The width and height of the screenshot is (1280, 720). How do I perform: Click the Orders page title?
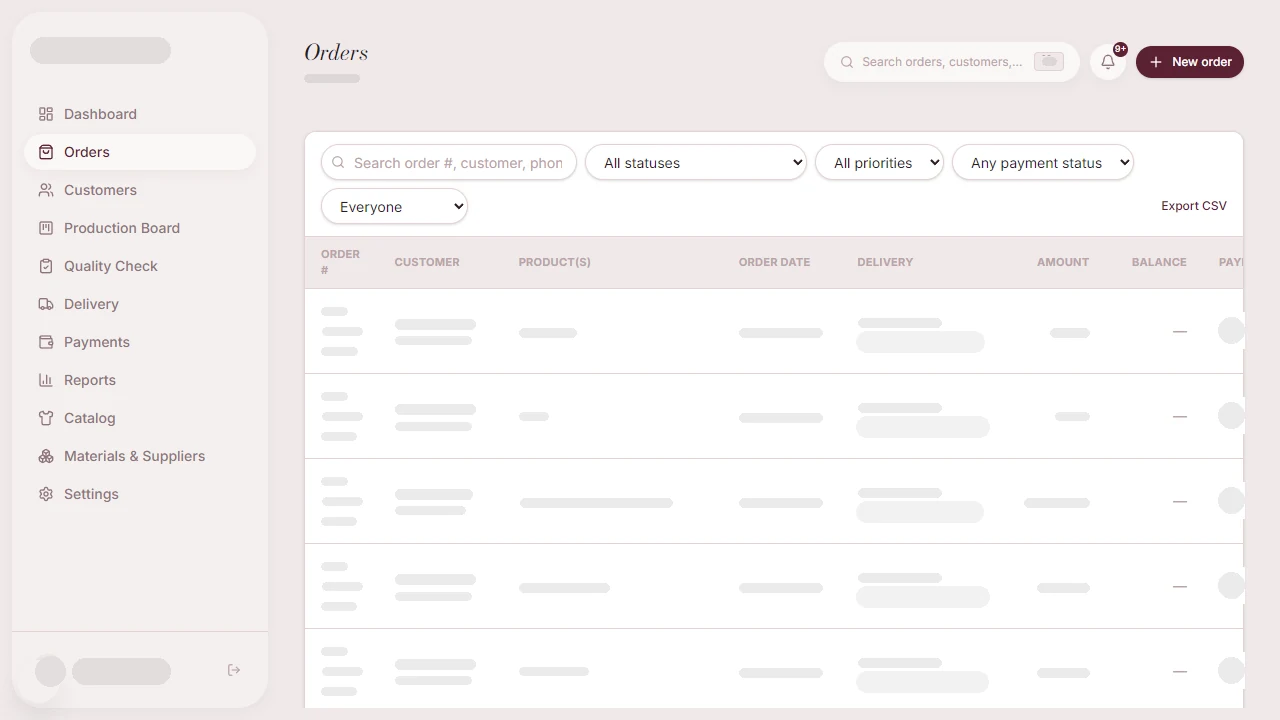tap(336, 53)
